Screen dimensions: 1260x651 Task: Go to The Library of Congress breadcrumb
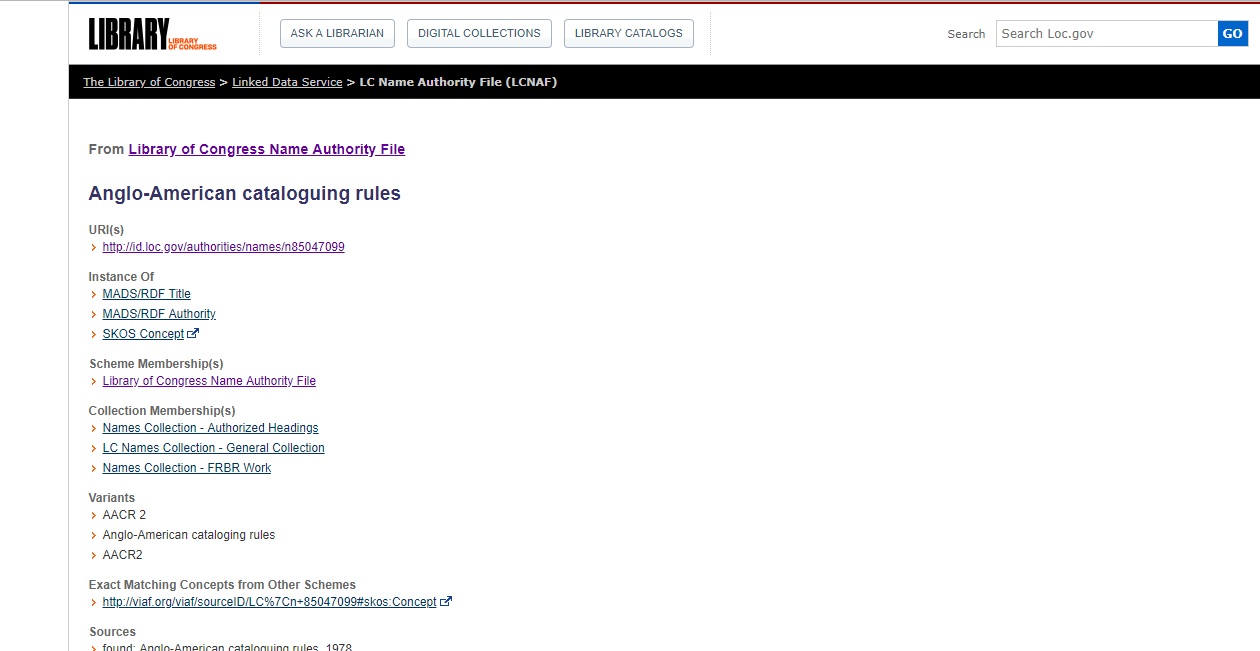click(x=149, y=82)
